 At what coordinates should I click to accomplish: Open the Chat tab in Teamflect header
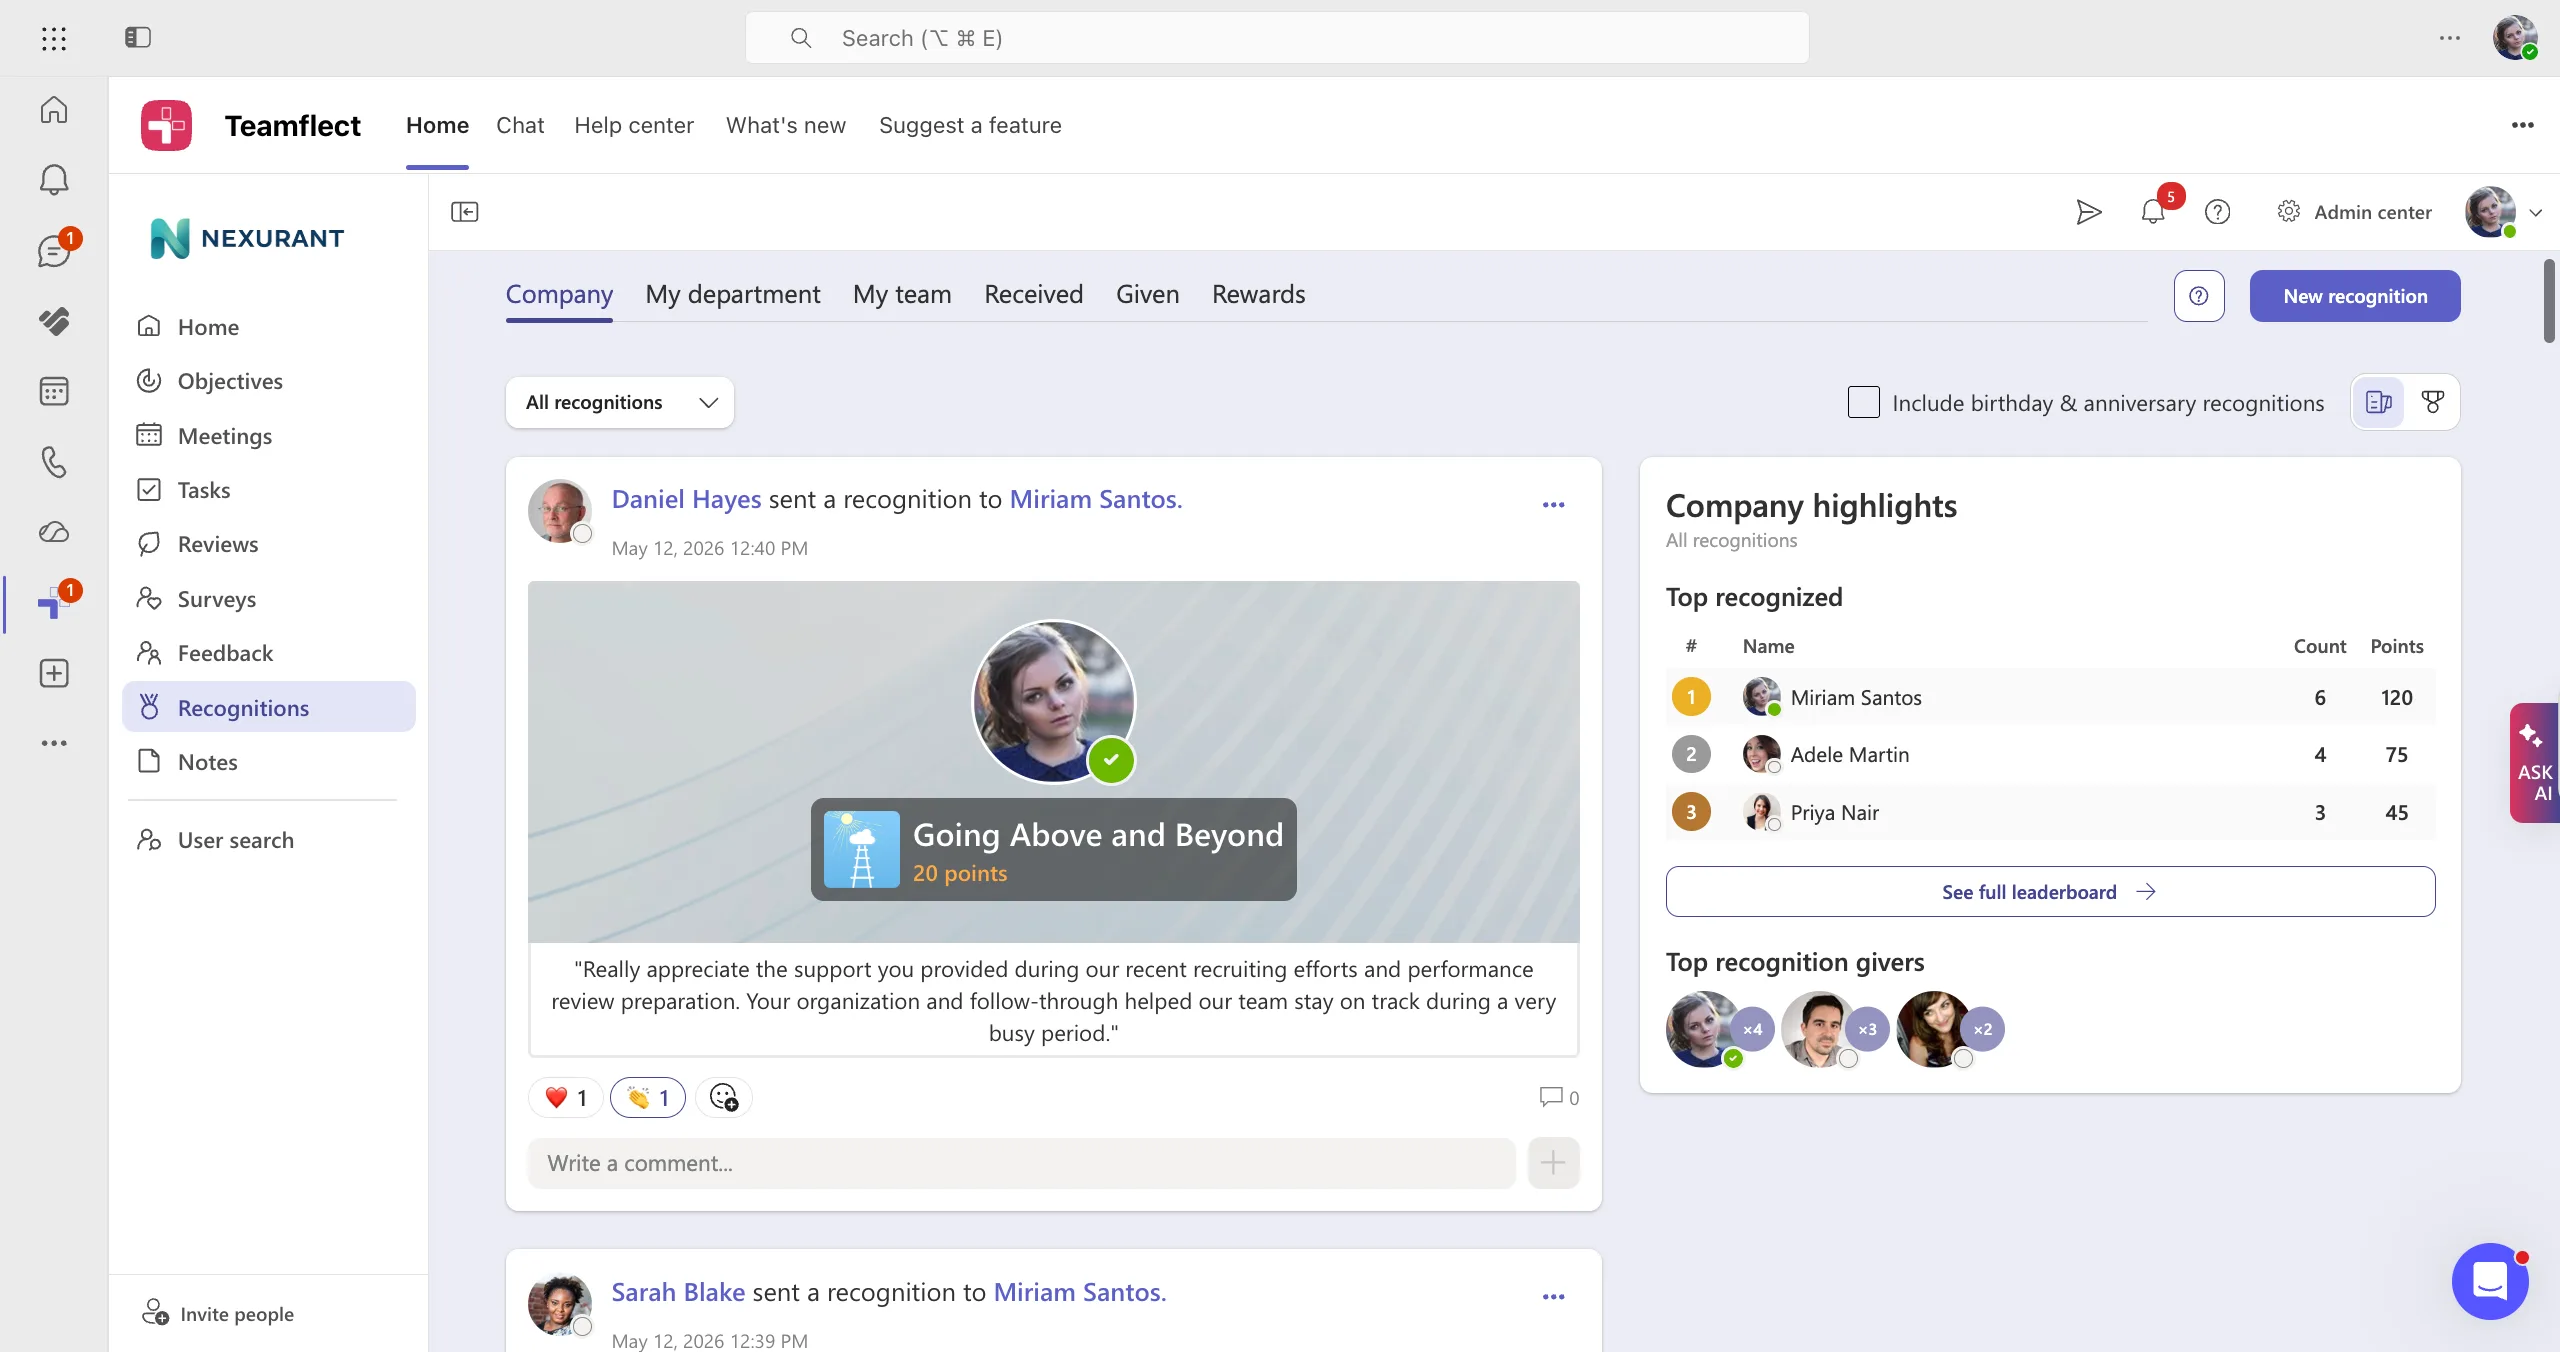tap(520, 125)
